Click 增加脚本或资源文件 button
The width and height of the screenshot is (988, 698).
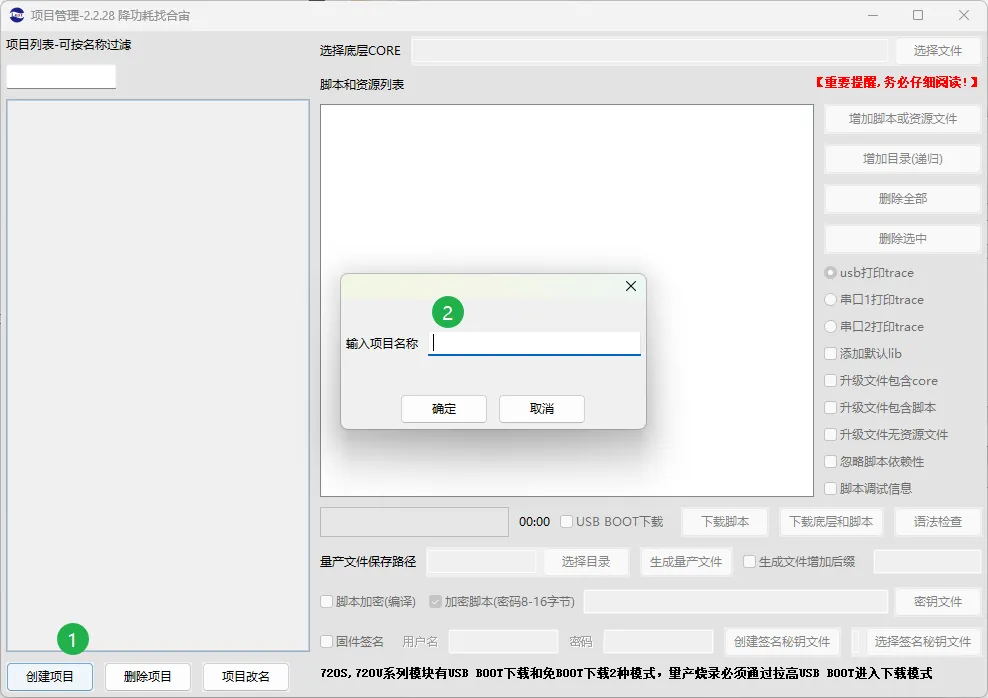click(x=902, y=118)
